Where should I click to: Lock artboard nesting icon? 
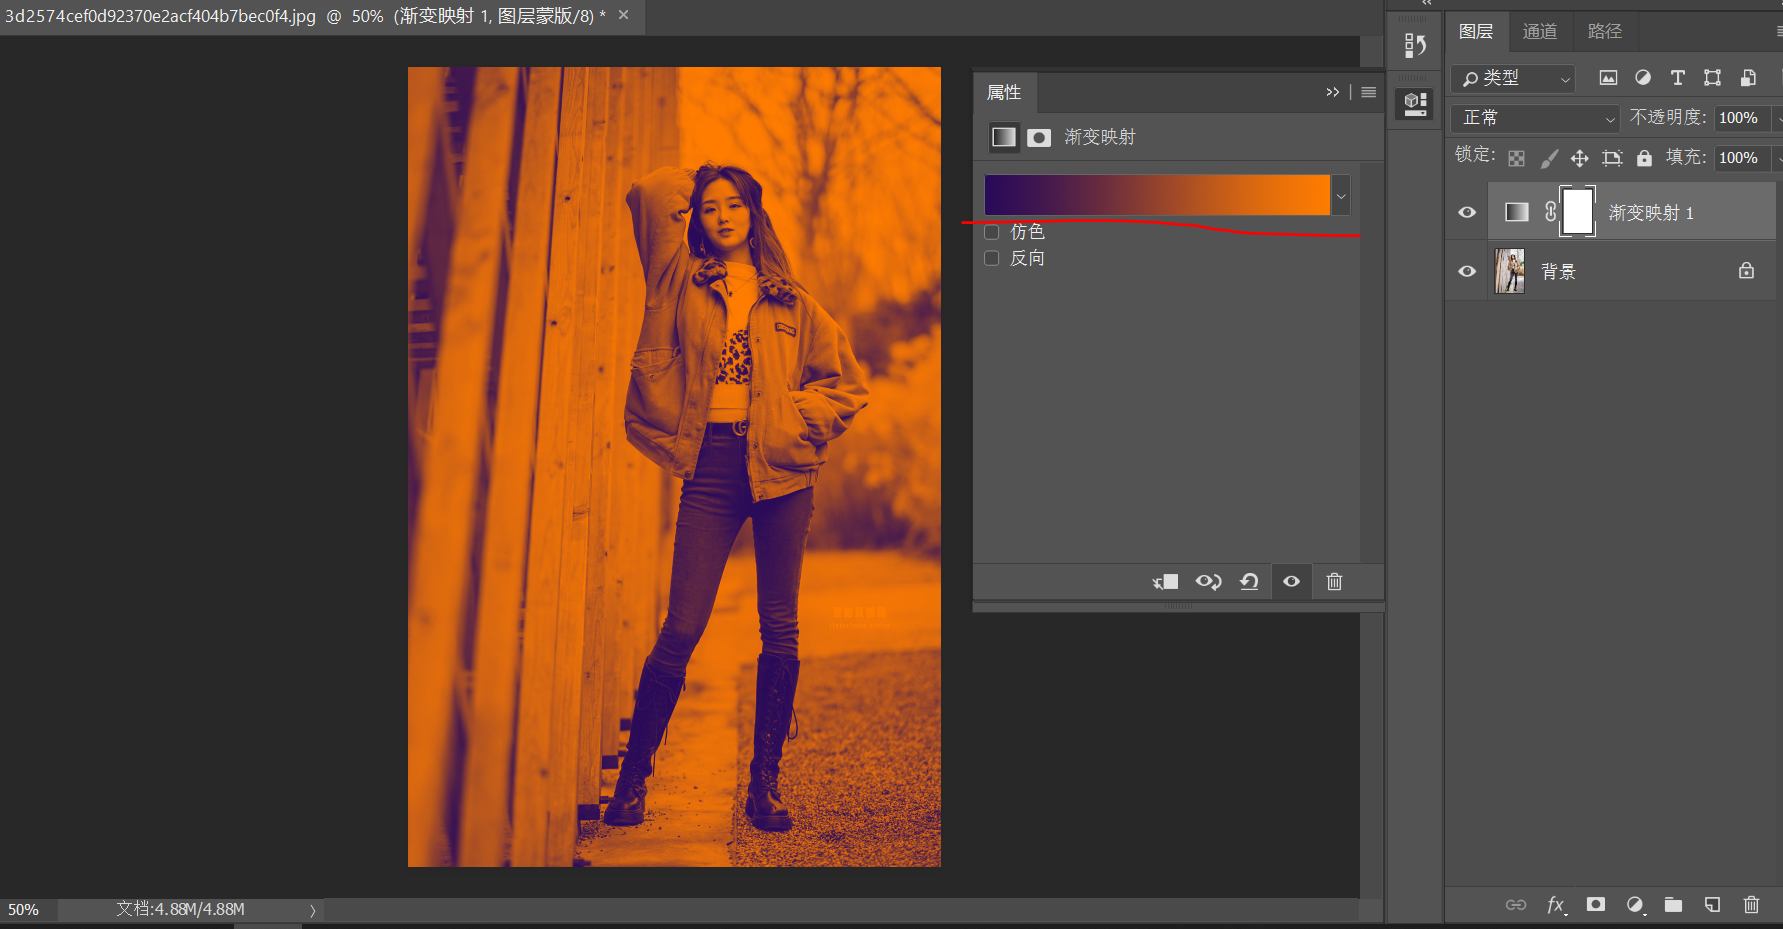pos(1612,158)
